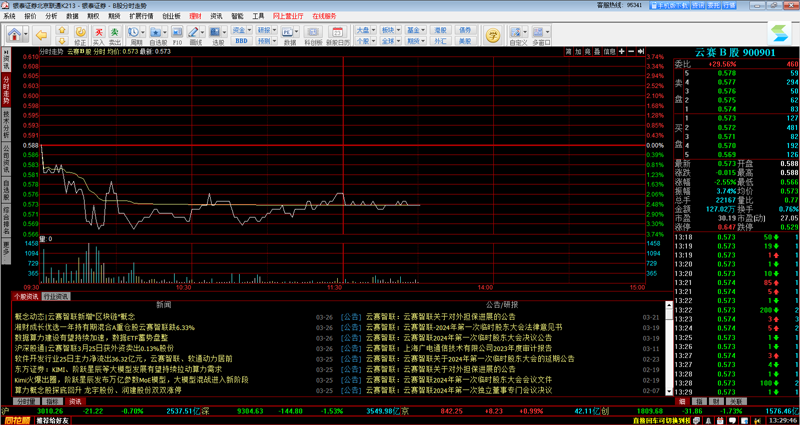Zoom in chart with the plus icon
The width and height of the screenshot is (800, 425).
[622, 52]
